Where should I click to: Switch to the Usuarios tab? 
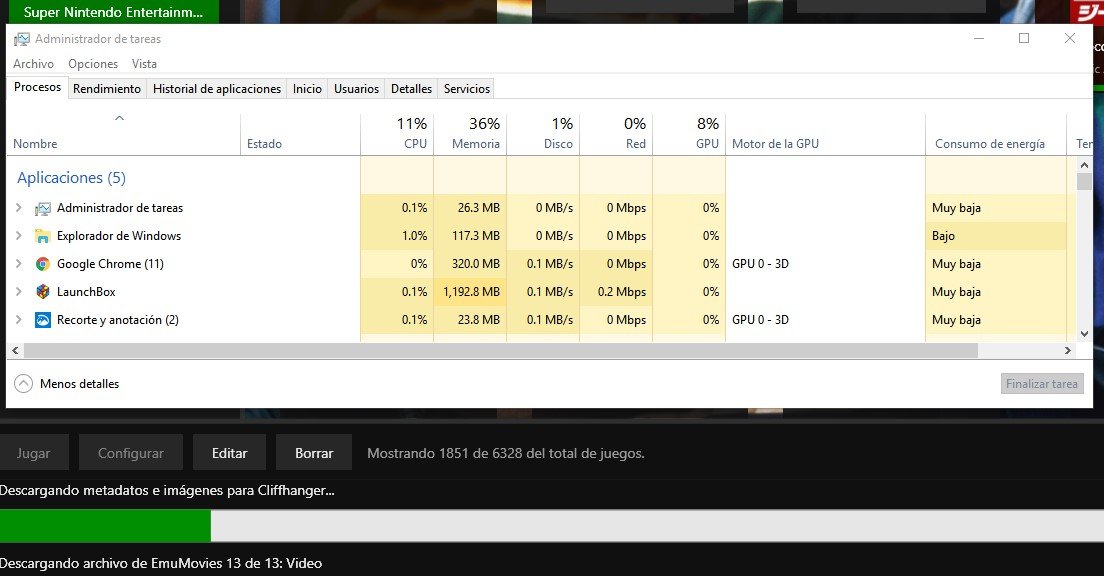point(356,89)
